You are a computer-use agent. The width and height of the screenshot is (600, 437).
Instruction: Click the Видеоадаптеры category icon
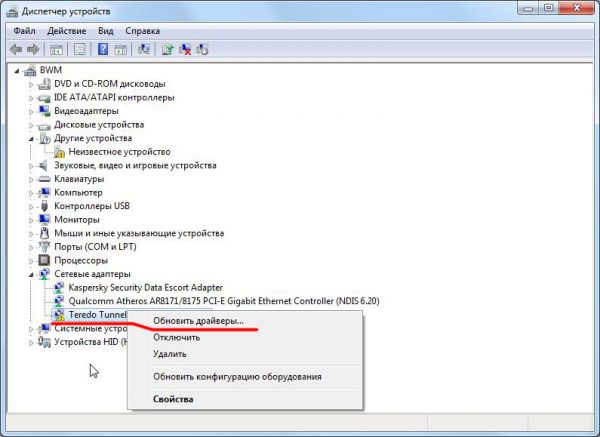44,111
